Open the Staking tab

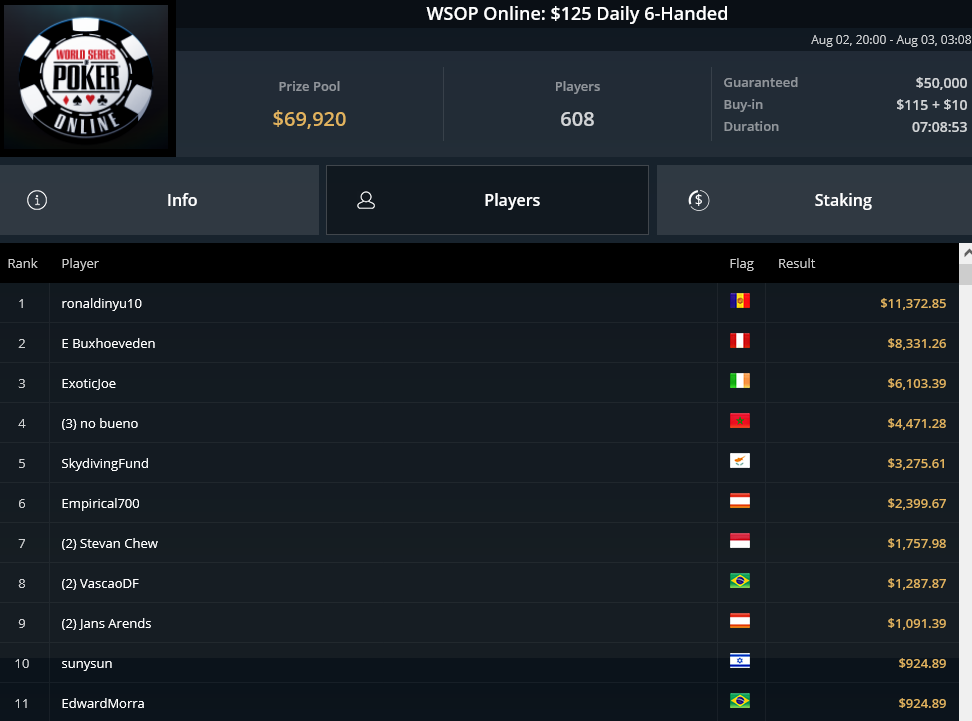pyautogui.click(x=815, y=200)
